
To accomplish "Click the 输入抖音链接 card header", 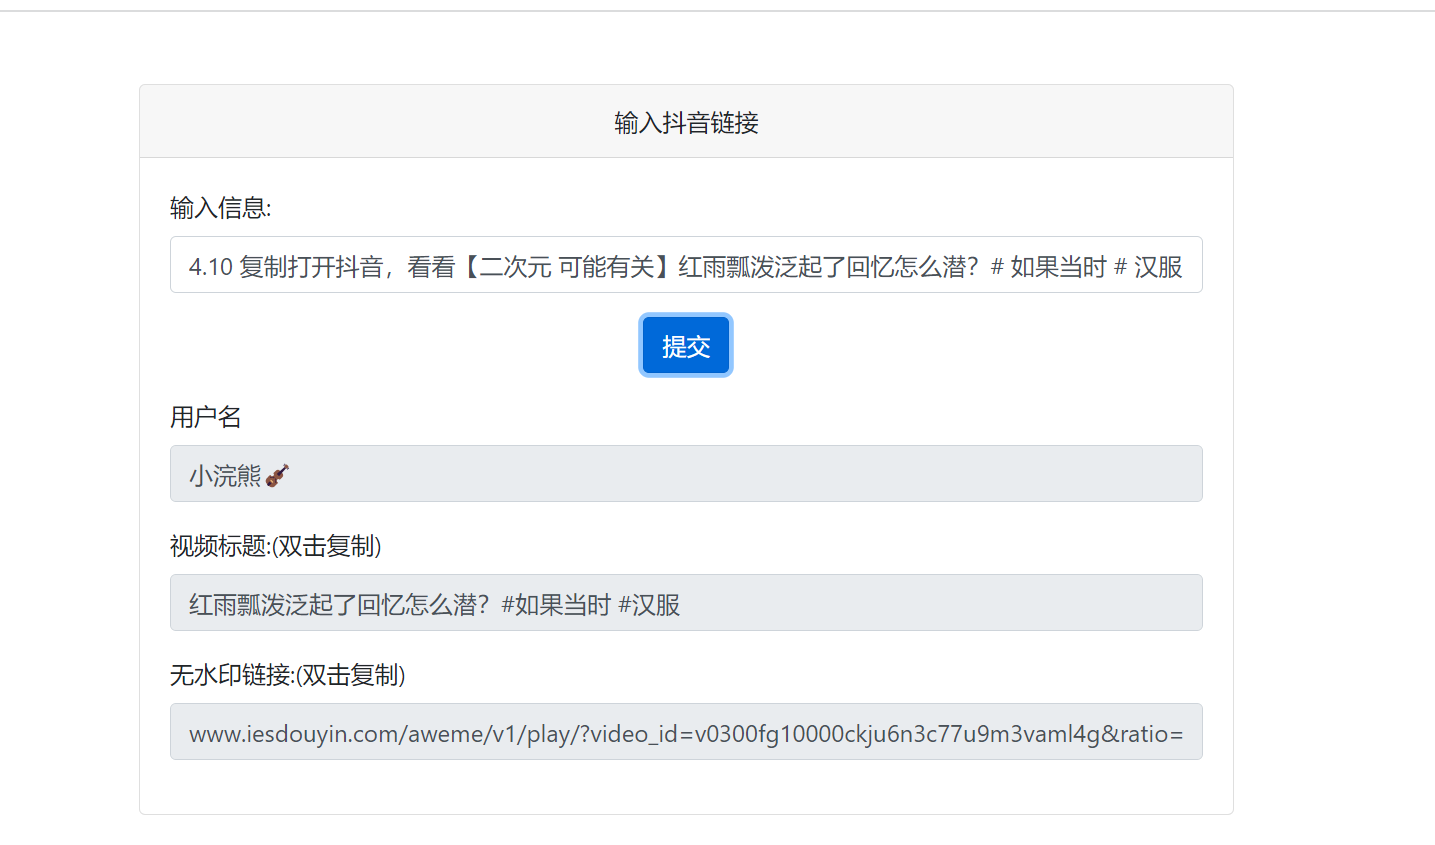I will point(686,122).
